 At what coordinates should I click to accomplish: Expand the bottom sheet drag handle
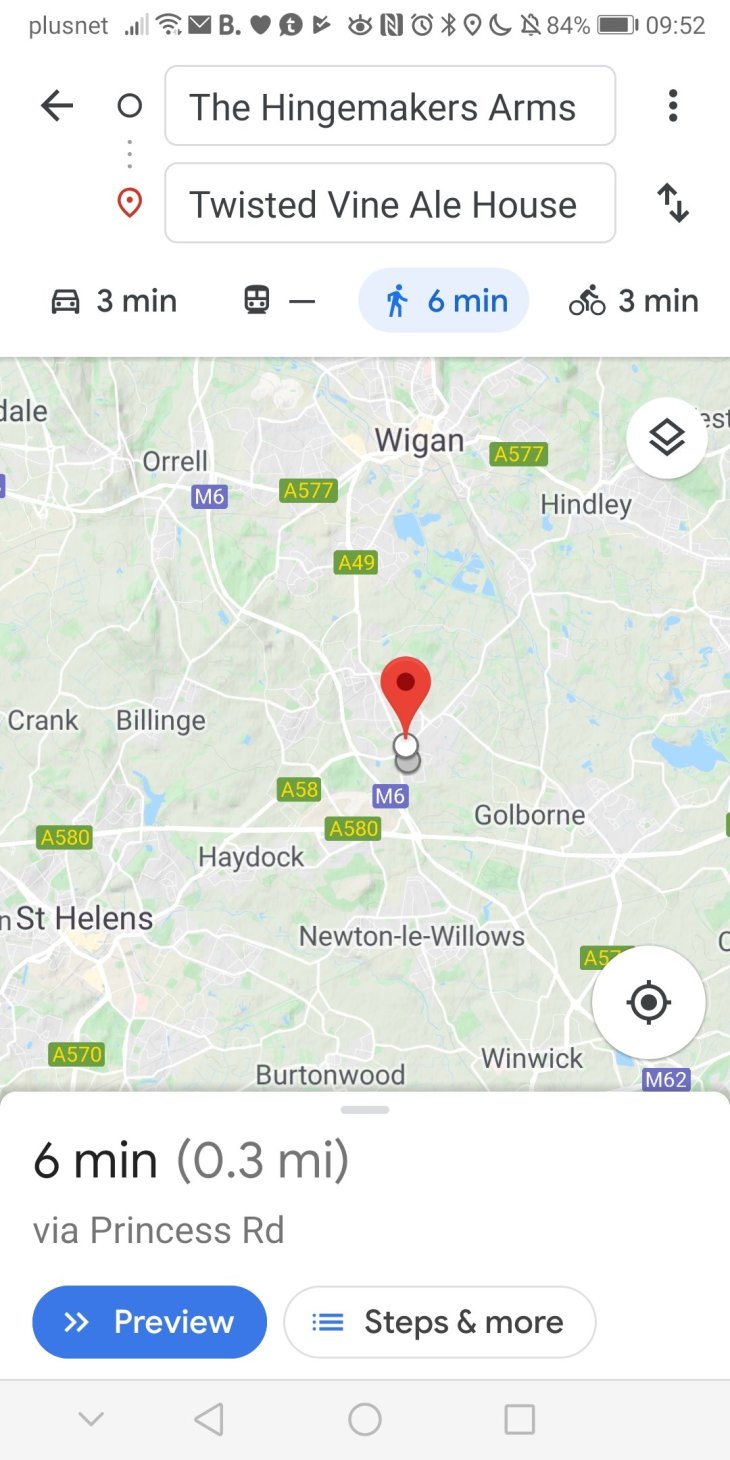coord(365,1109)
